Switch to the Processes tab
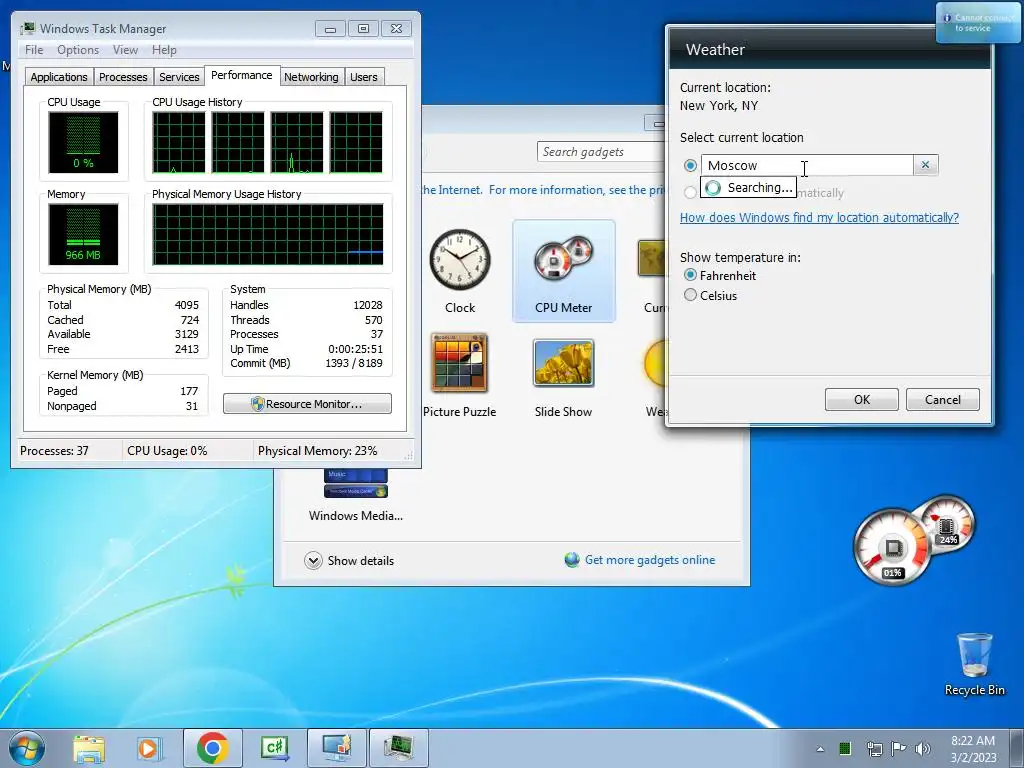Screen dimensions: 1024x768 point(123,77)
